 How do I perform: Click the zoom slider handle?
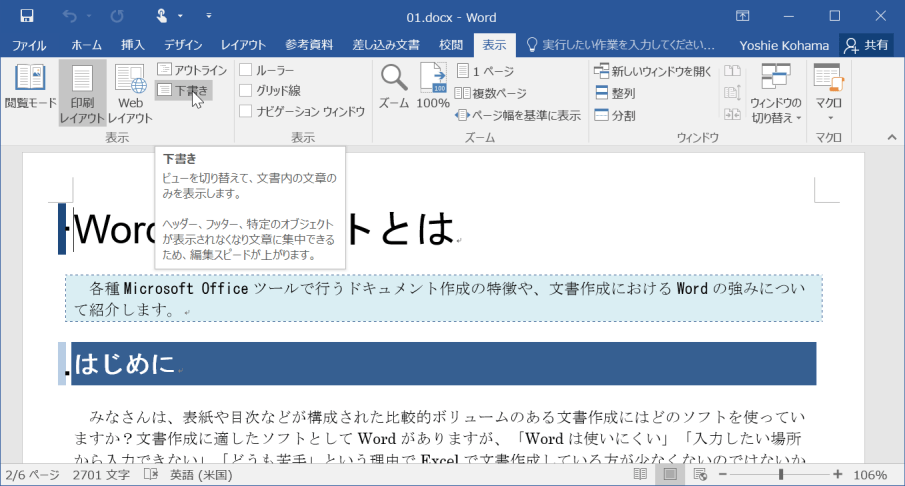pos(781,474)
